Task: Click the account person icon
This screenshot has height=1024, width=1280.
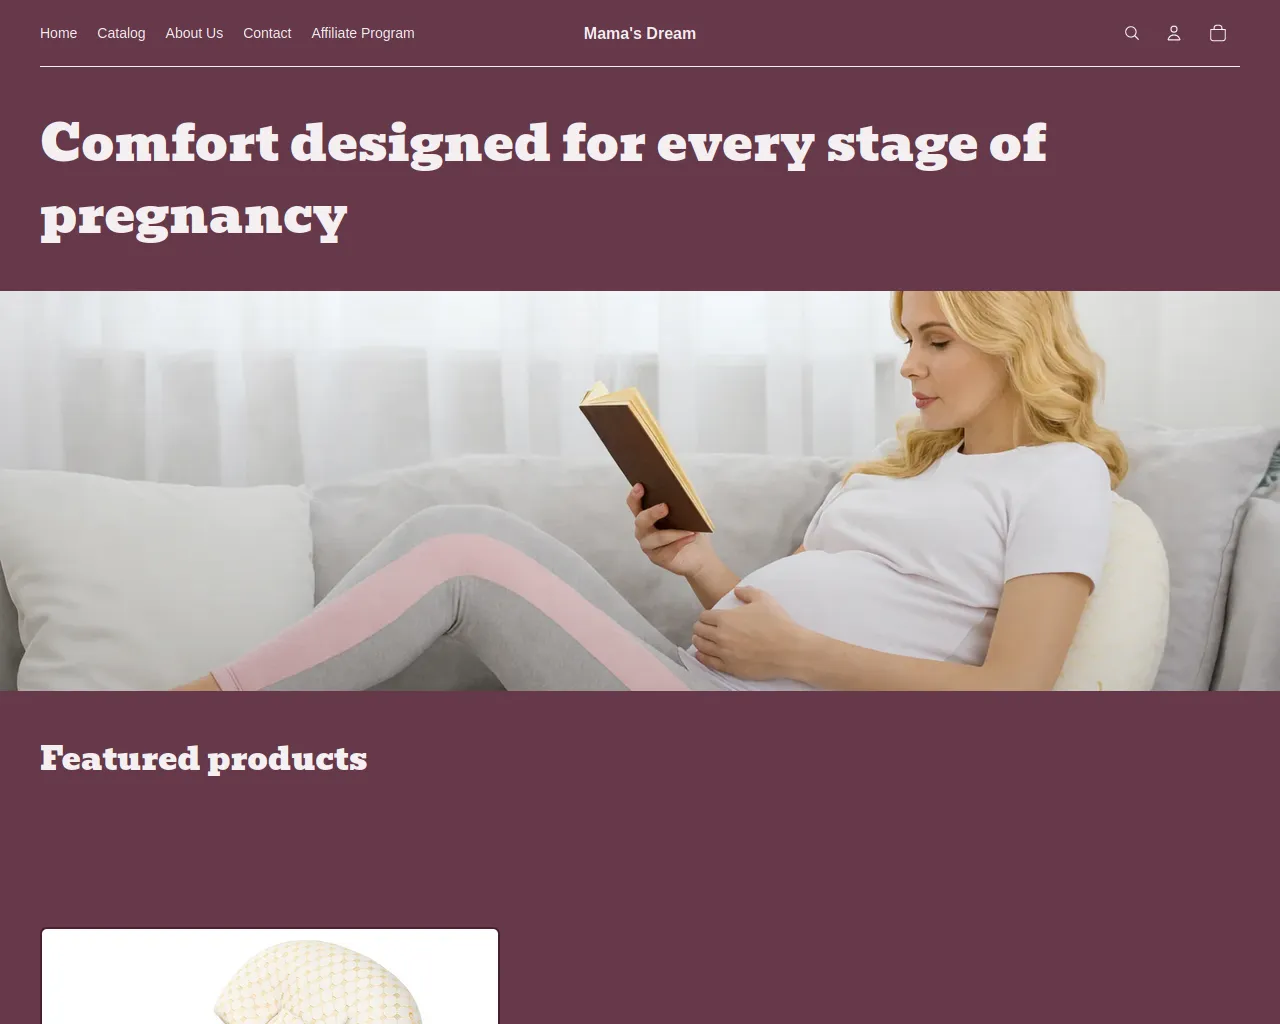Action: tap(1174, 33)
